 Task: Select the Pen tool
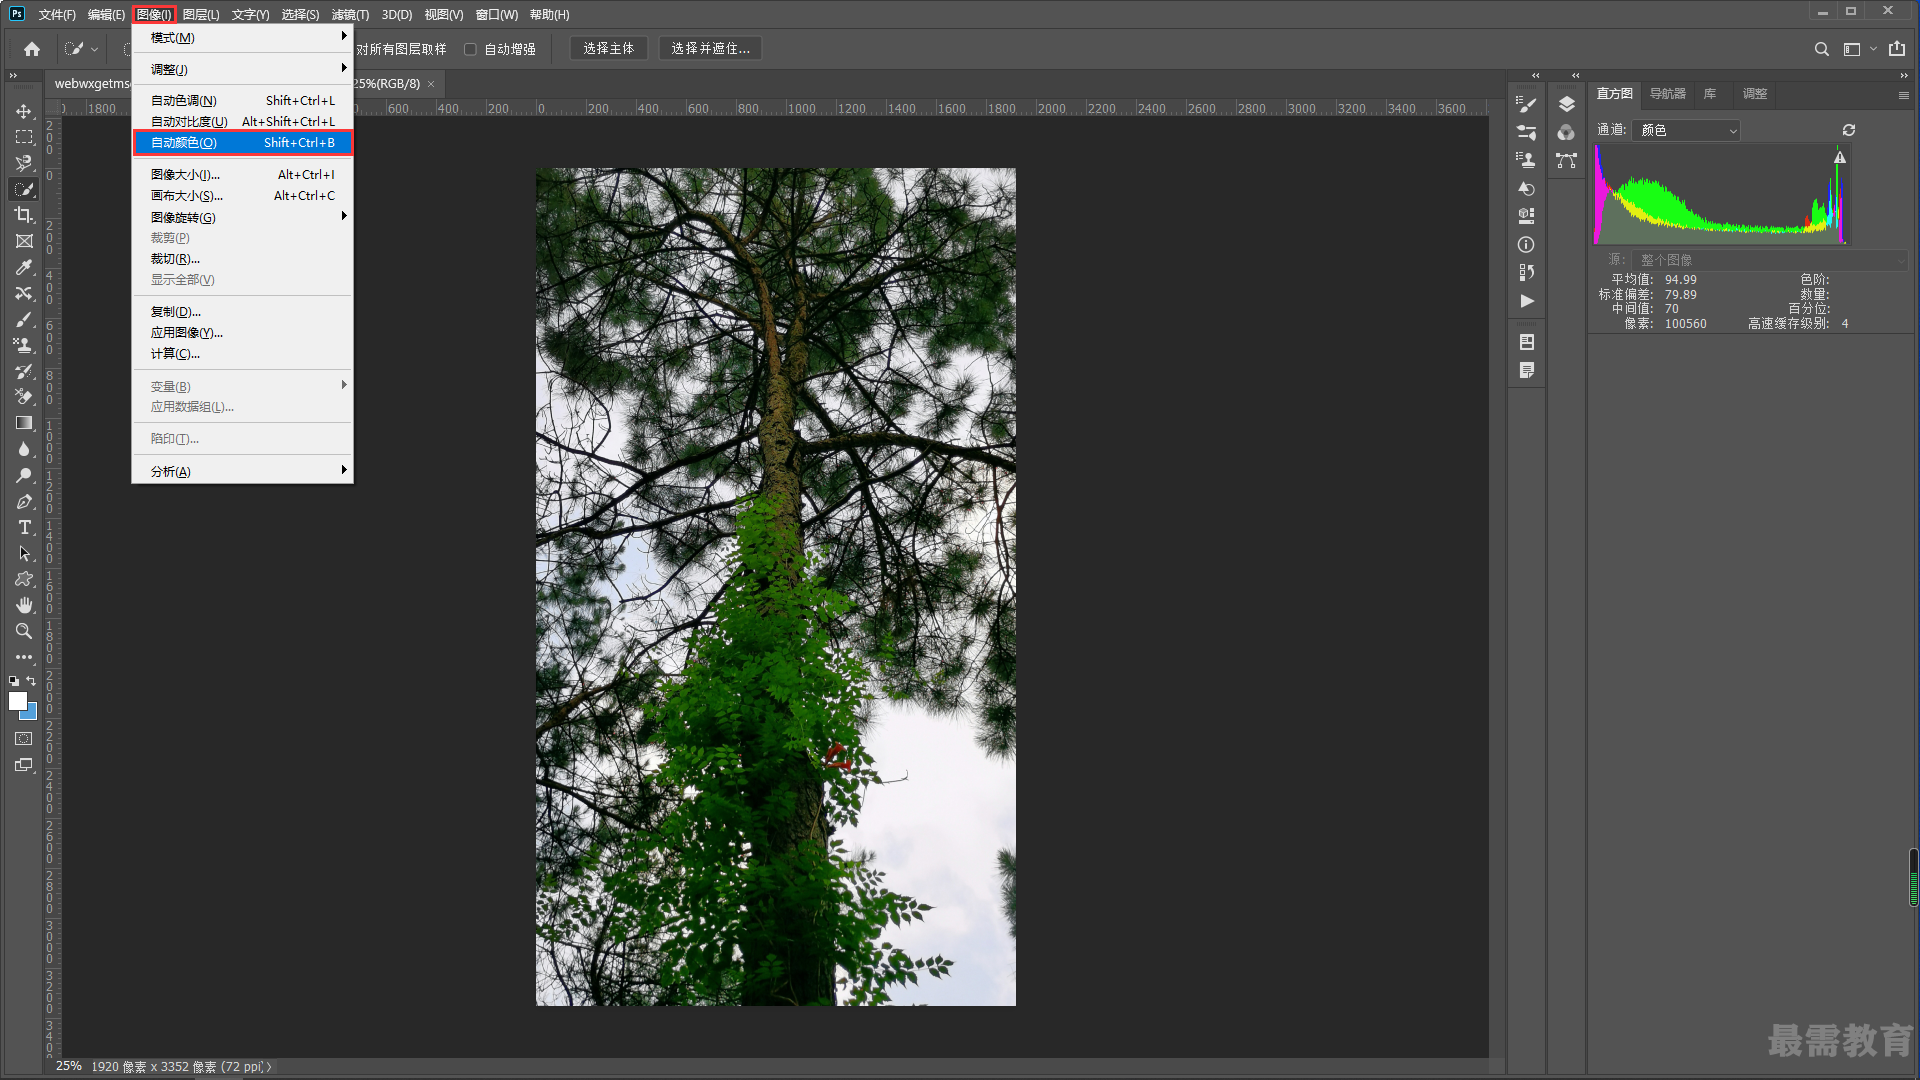pyautogui.click(x=24, y=501)
